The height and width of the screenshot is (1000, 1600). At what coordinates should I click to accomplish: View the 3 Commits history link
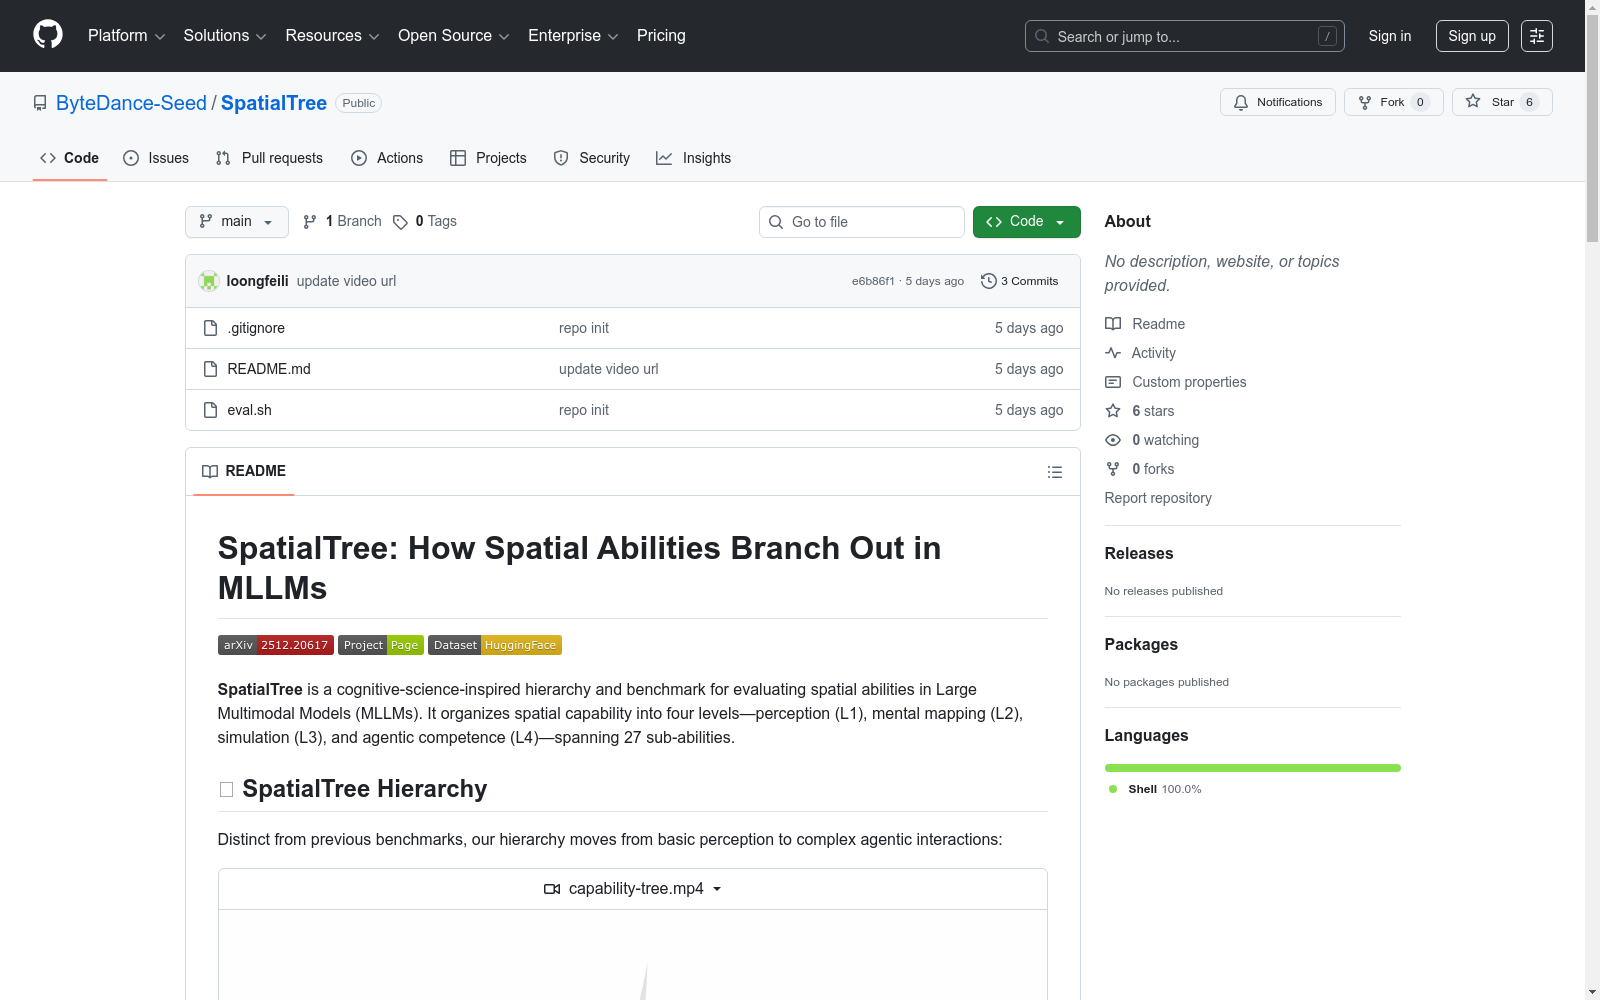tap(1020, 281)
